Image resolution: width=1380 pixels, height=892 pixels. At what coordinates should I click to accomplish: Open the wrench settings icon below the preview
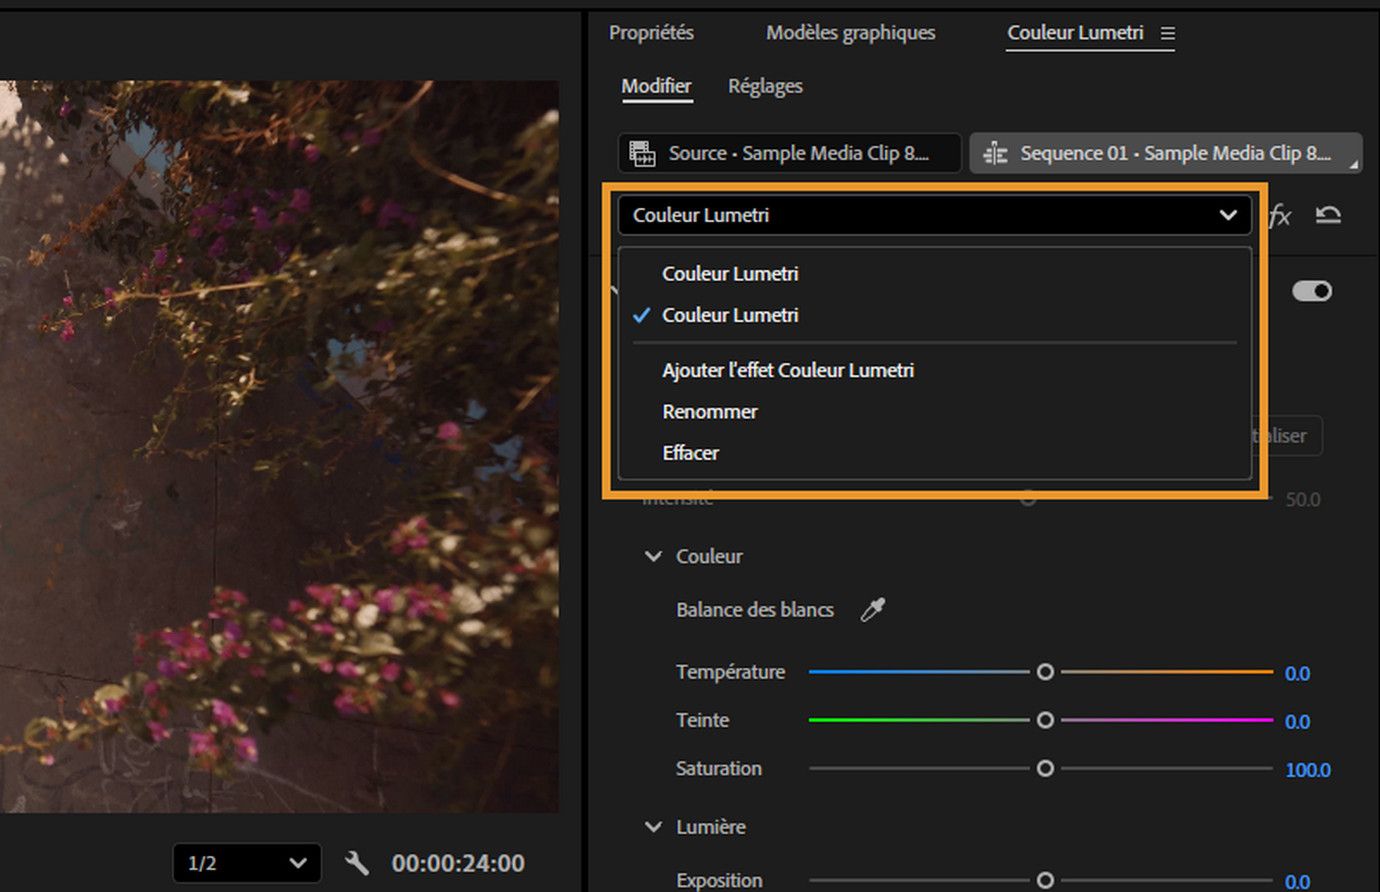pos(356,863)
